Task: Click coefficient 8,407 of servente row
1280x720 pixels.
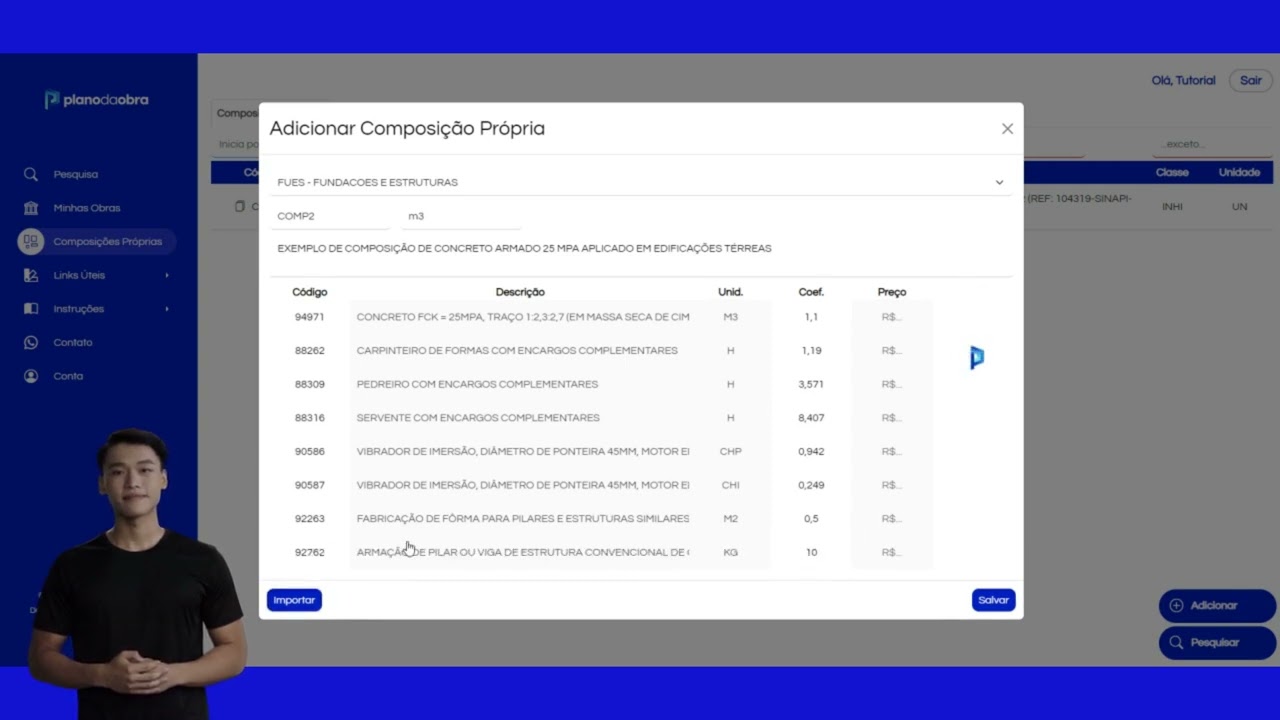Action: (x=811, y=418)
